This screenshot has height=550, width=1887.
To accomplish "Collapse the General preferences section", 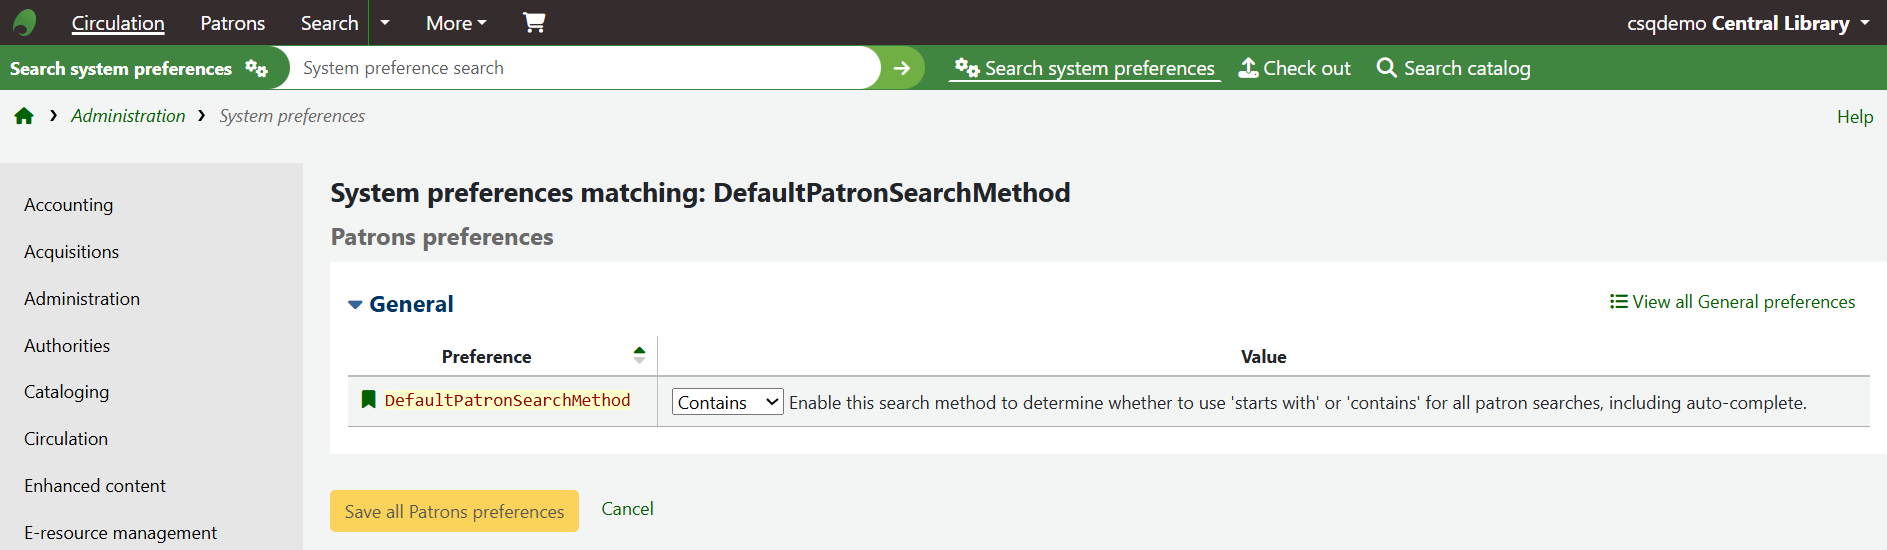I will pyautogui.click(x=355, y=304).
